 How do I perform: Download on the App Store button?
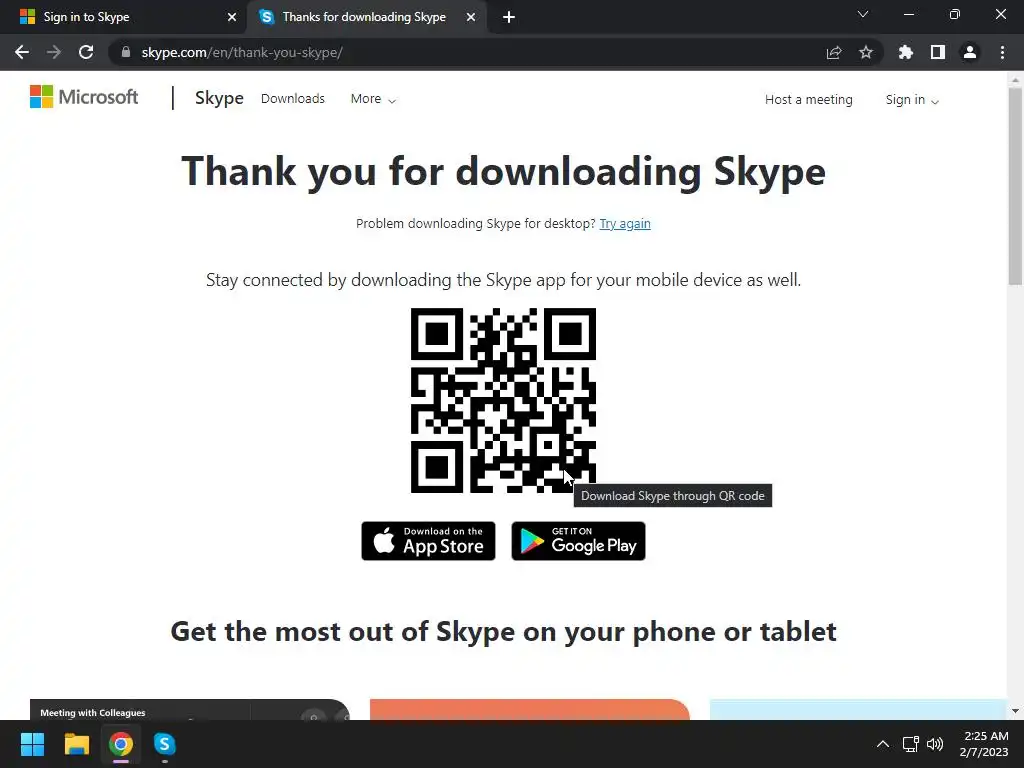pos(428,541)
